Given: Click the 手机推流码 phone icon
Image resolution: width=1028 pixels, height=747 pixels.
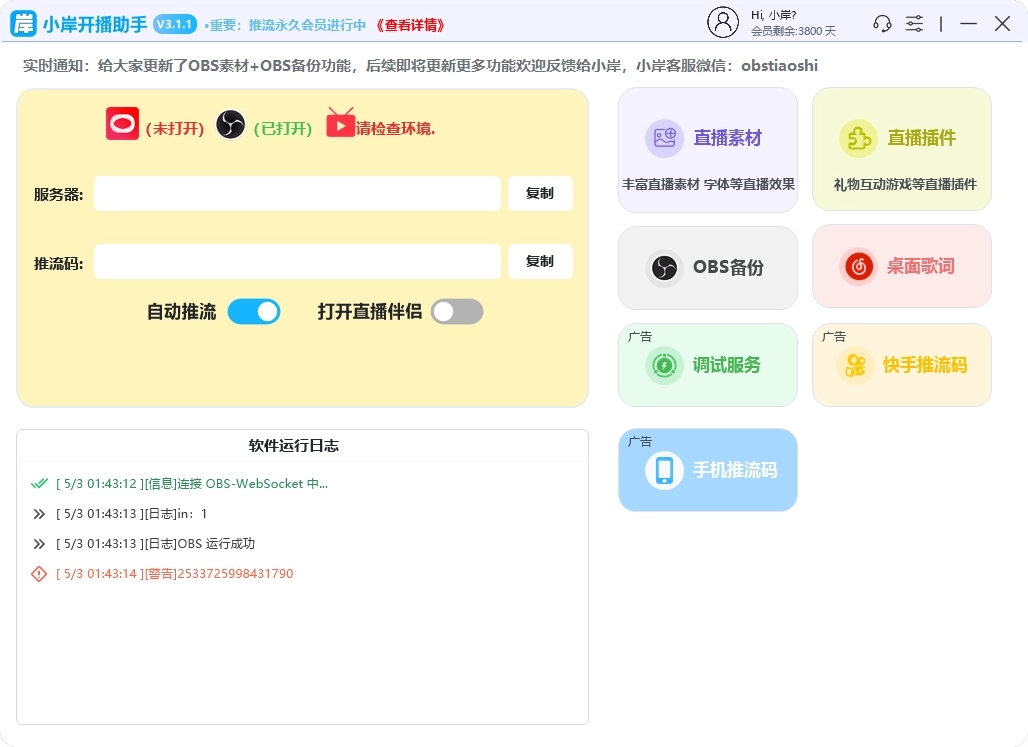Looking at the screenshot, I should (x=664, y=470).
